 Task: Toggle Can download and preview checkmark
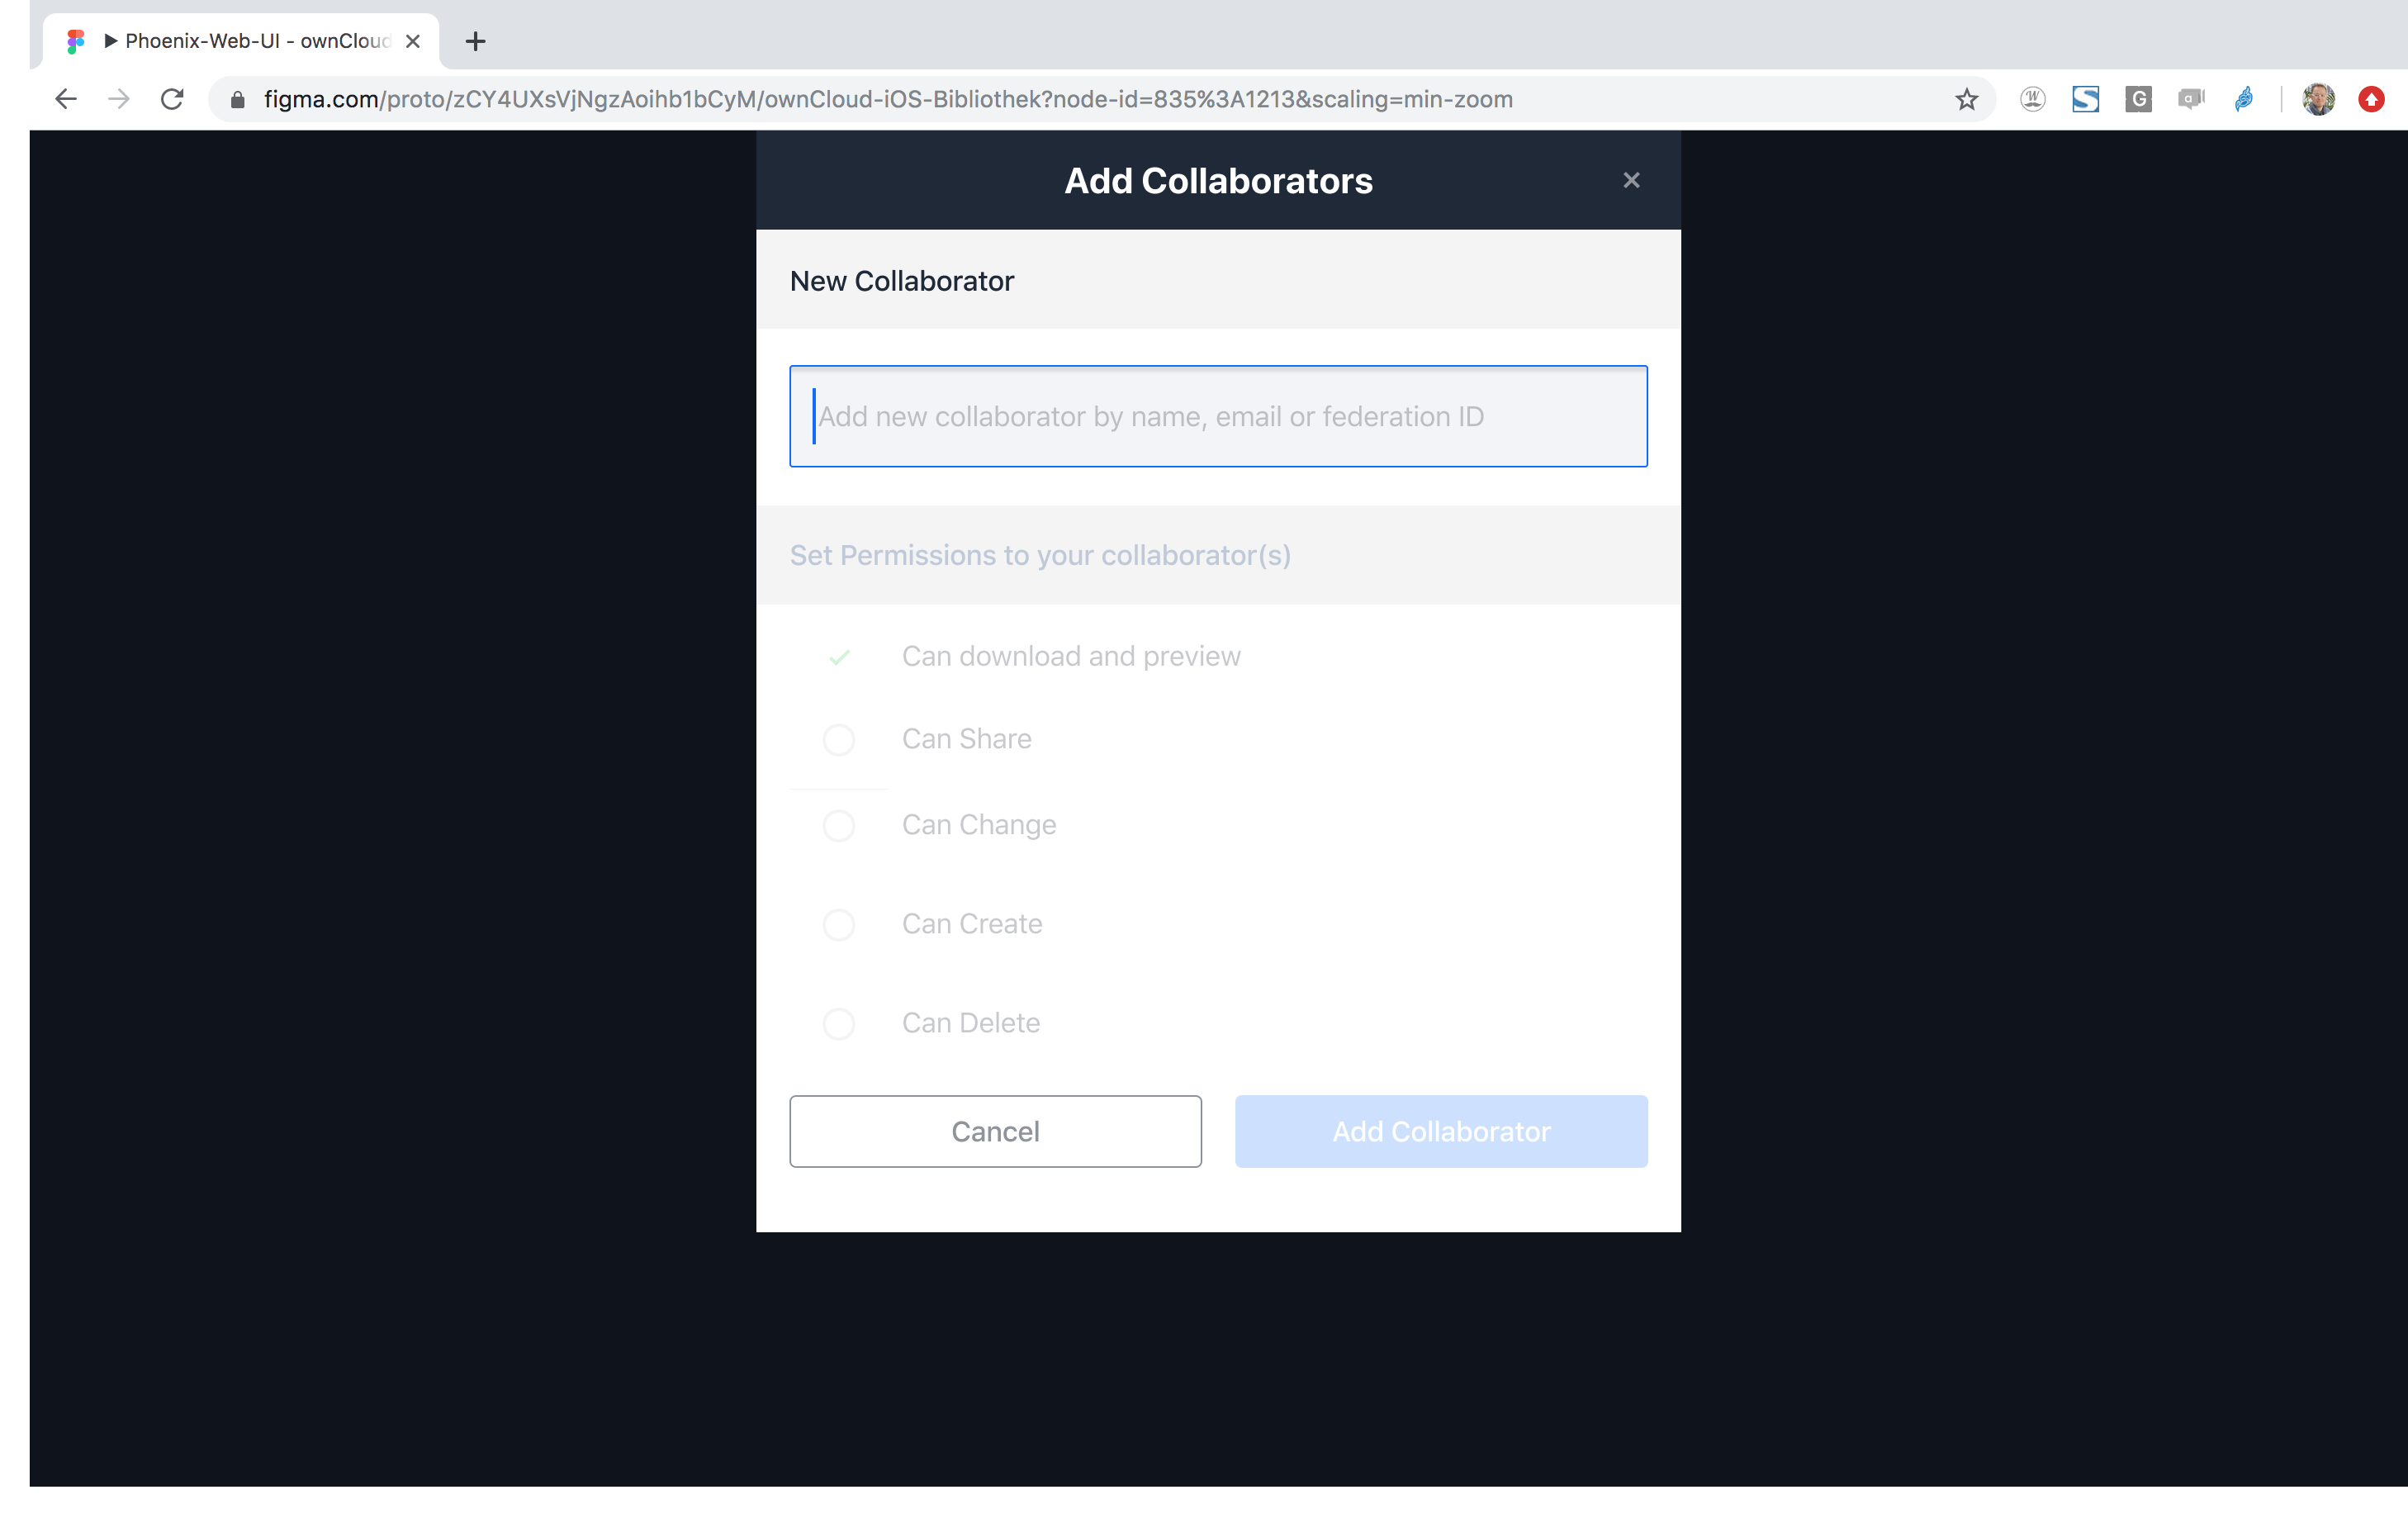point(839,657)
